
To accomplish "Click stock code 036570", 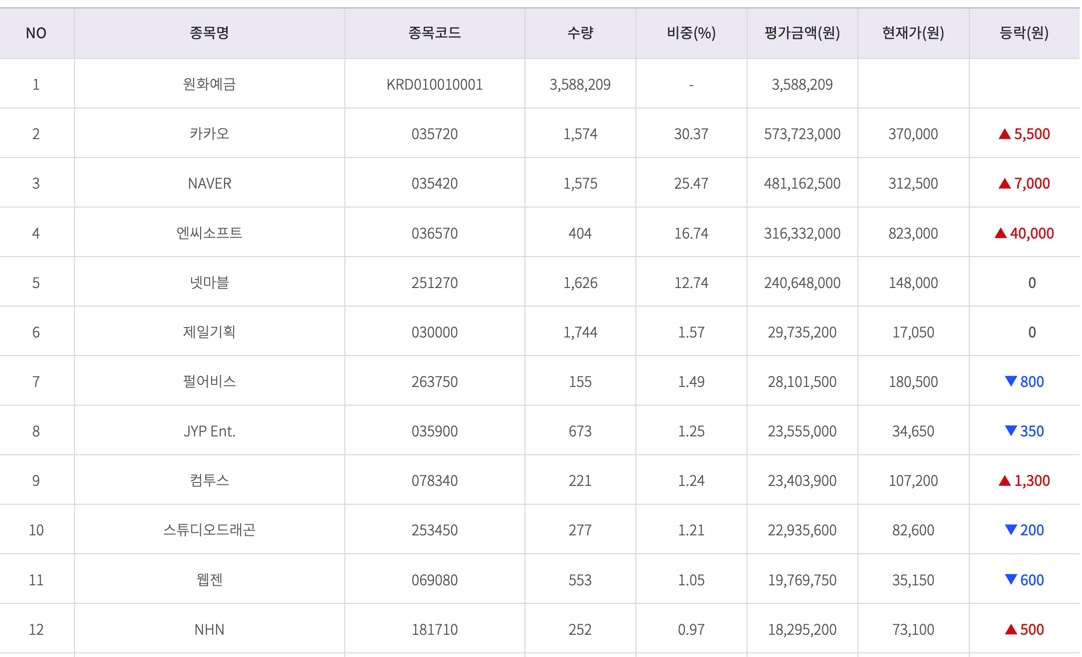I will coord(434,233).
